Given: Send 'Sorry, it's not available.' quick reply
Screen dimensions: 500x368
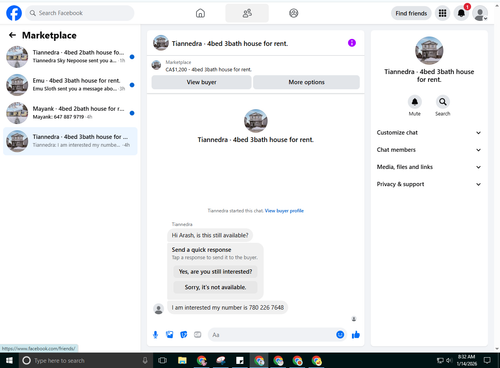Looking at the screenshot, I should tap(215, 287).
